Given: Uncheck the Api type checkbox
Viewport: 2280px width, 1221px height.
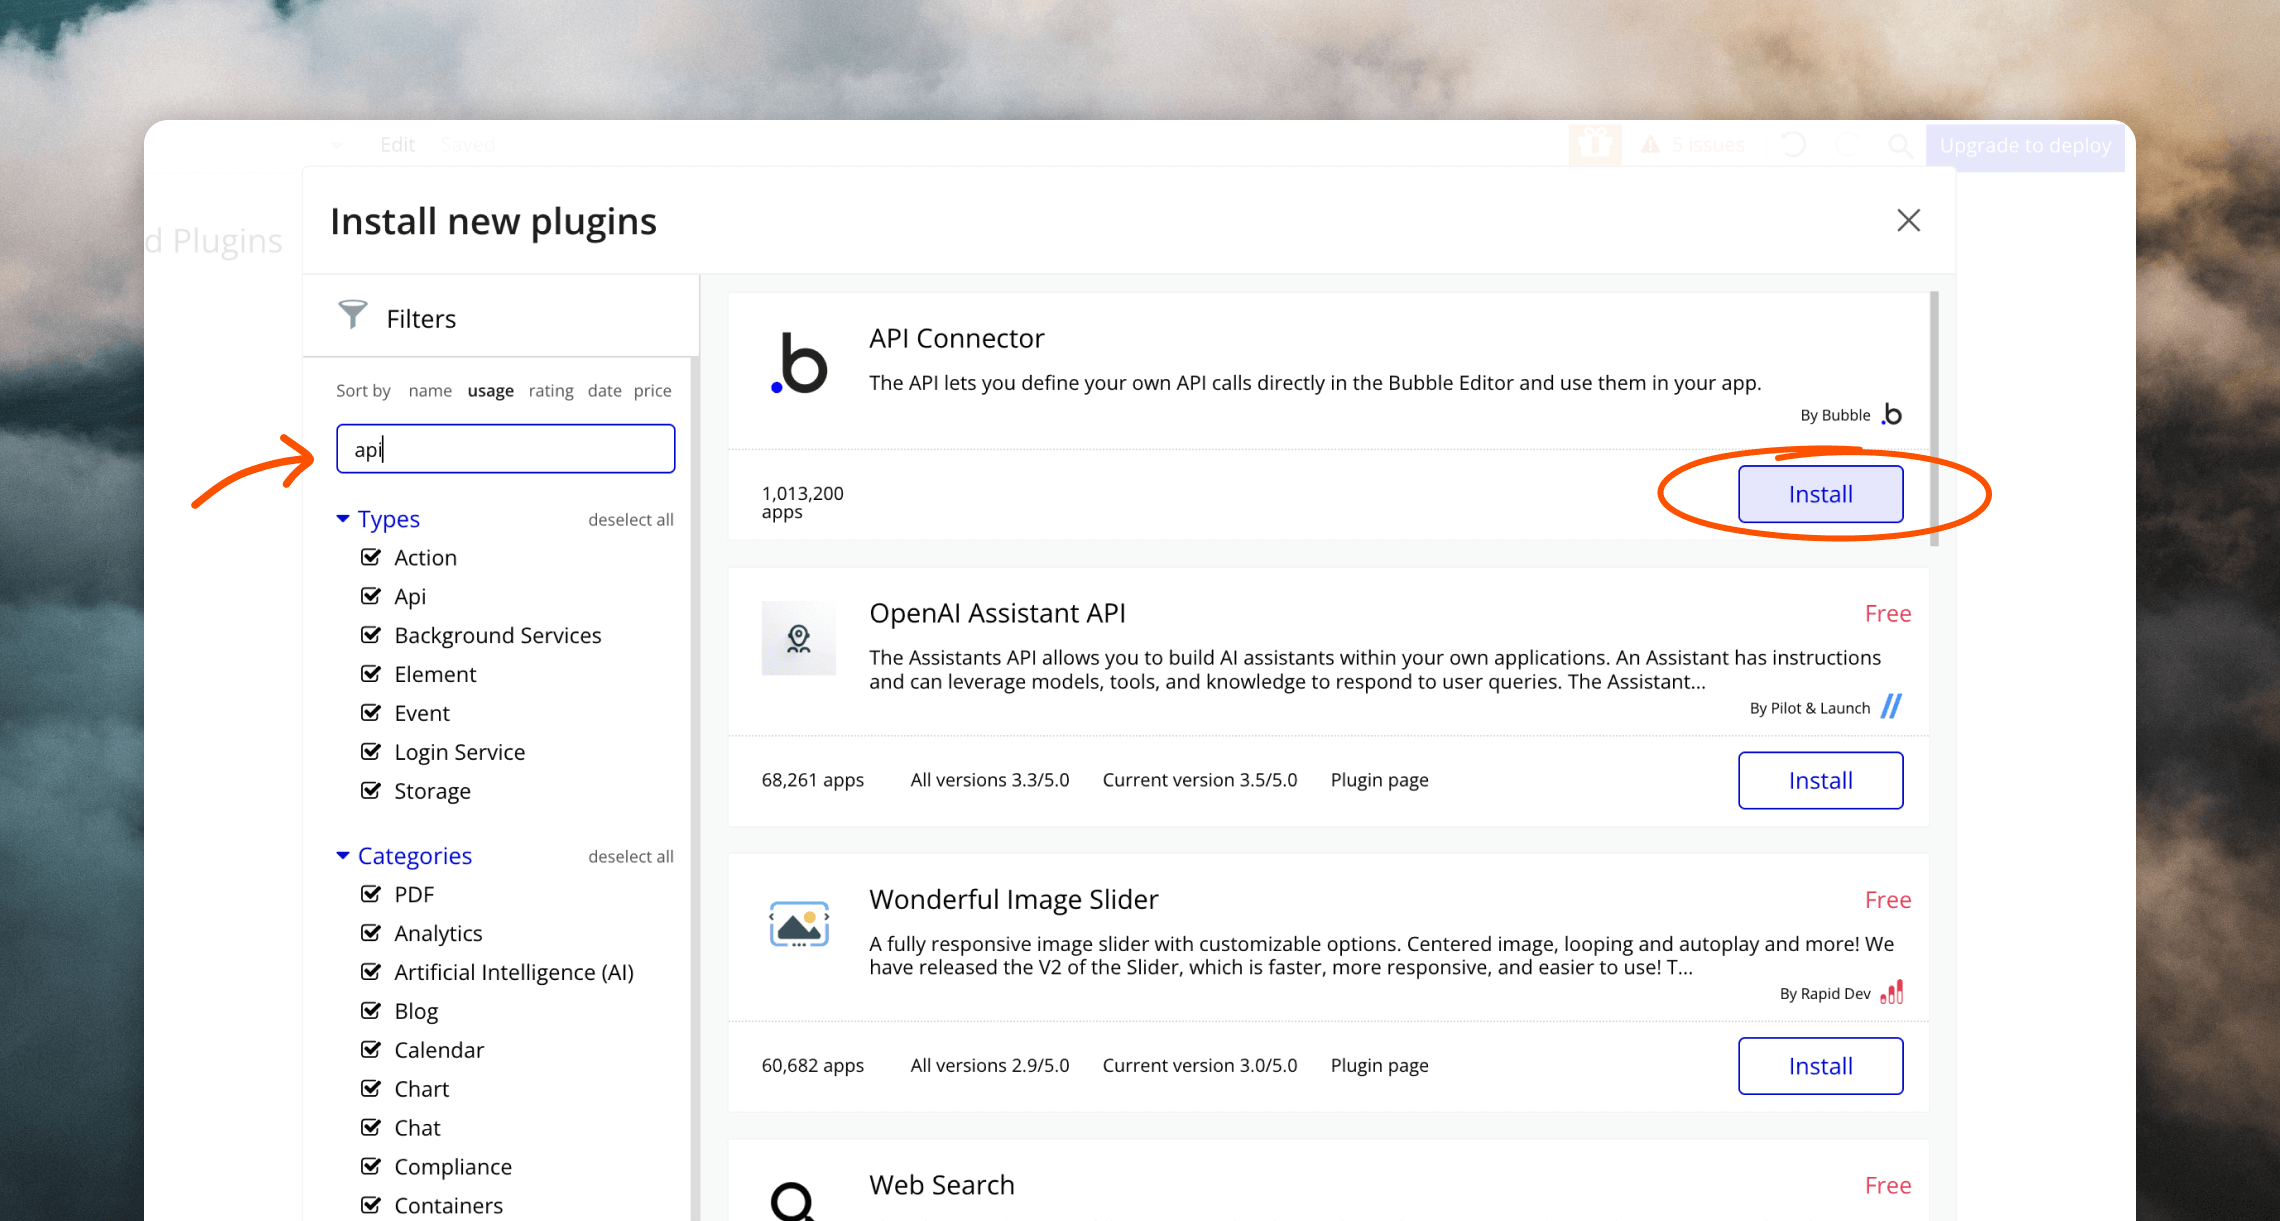Looking at the screenshot, I should 370,596.
